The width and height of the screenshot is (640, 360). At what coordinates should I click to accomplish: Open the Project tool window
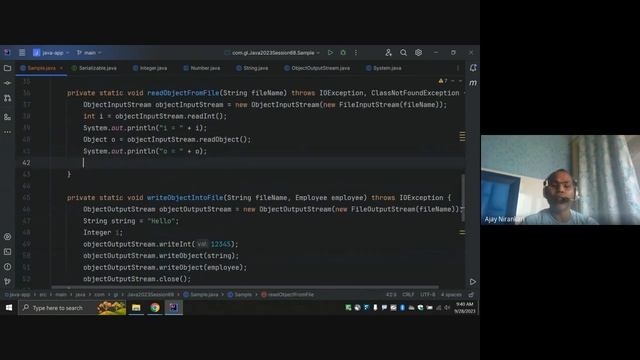tap(7, 68)
